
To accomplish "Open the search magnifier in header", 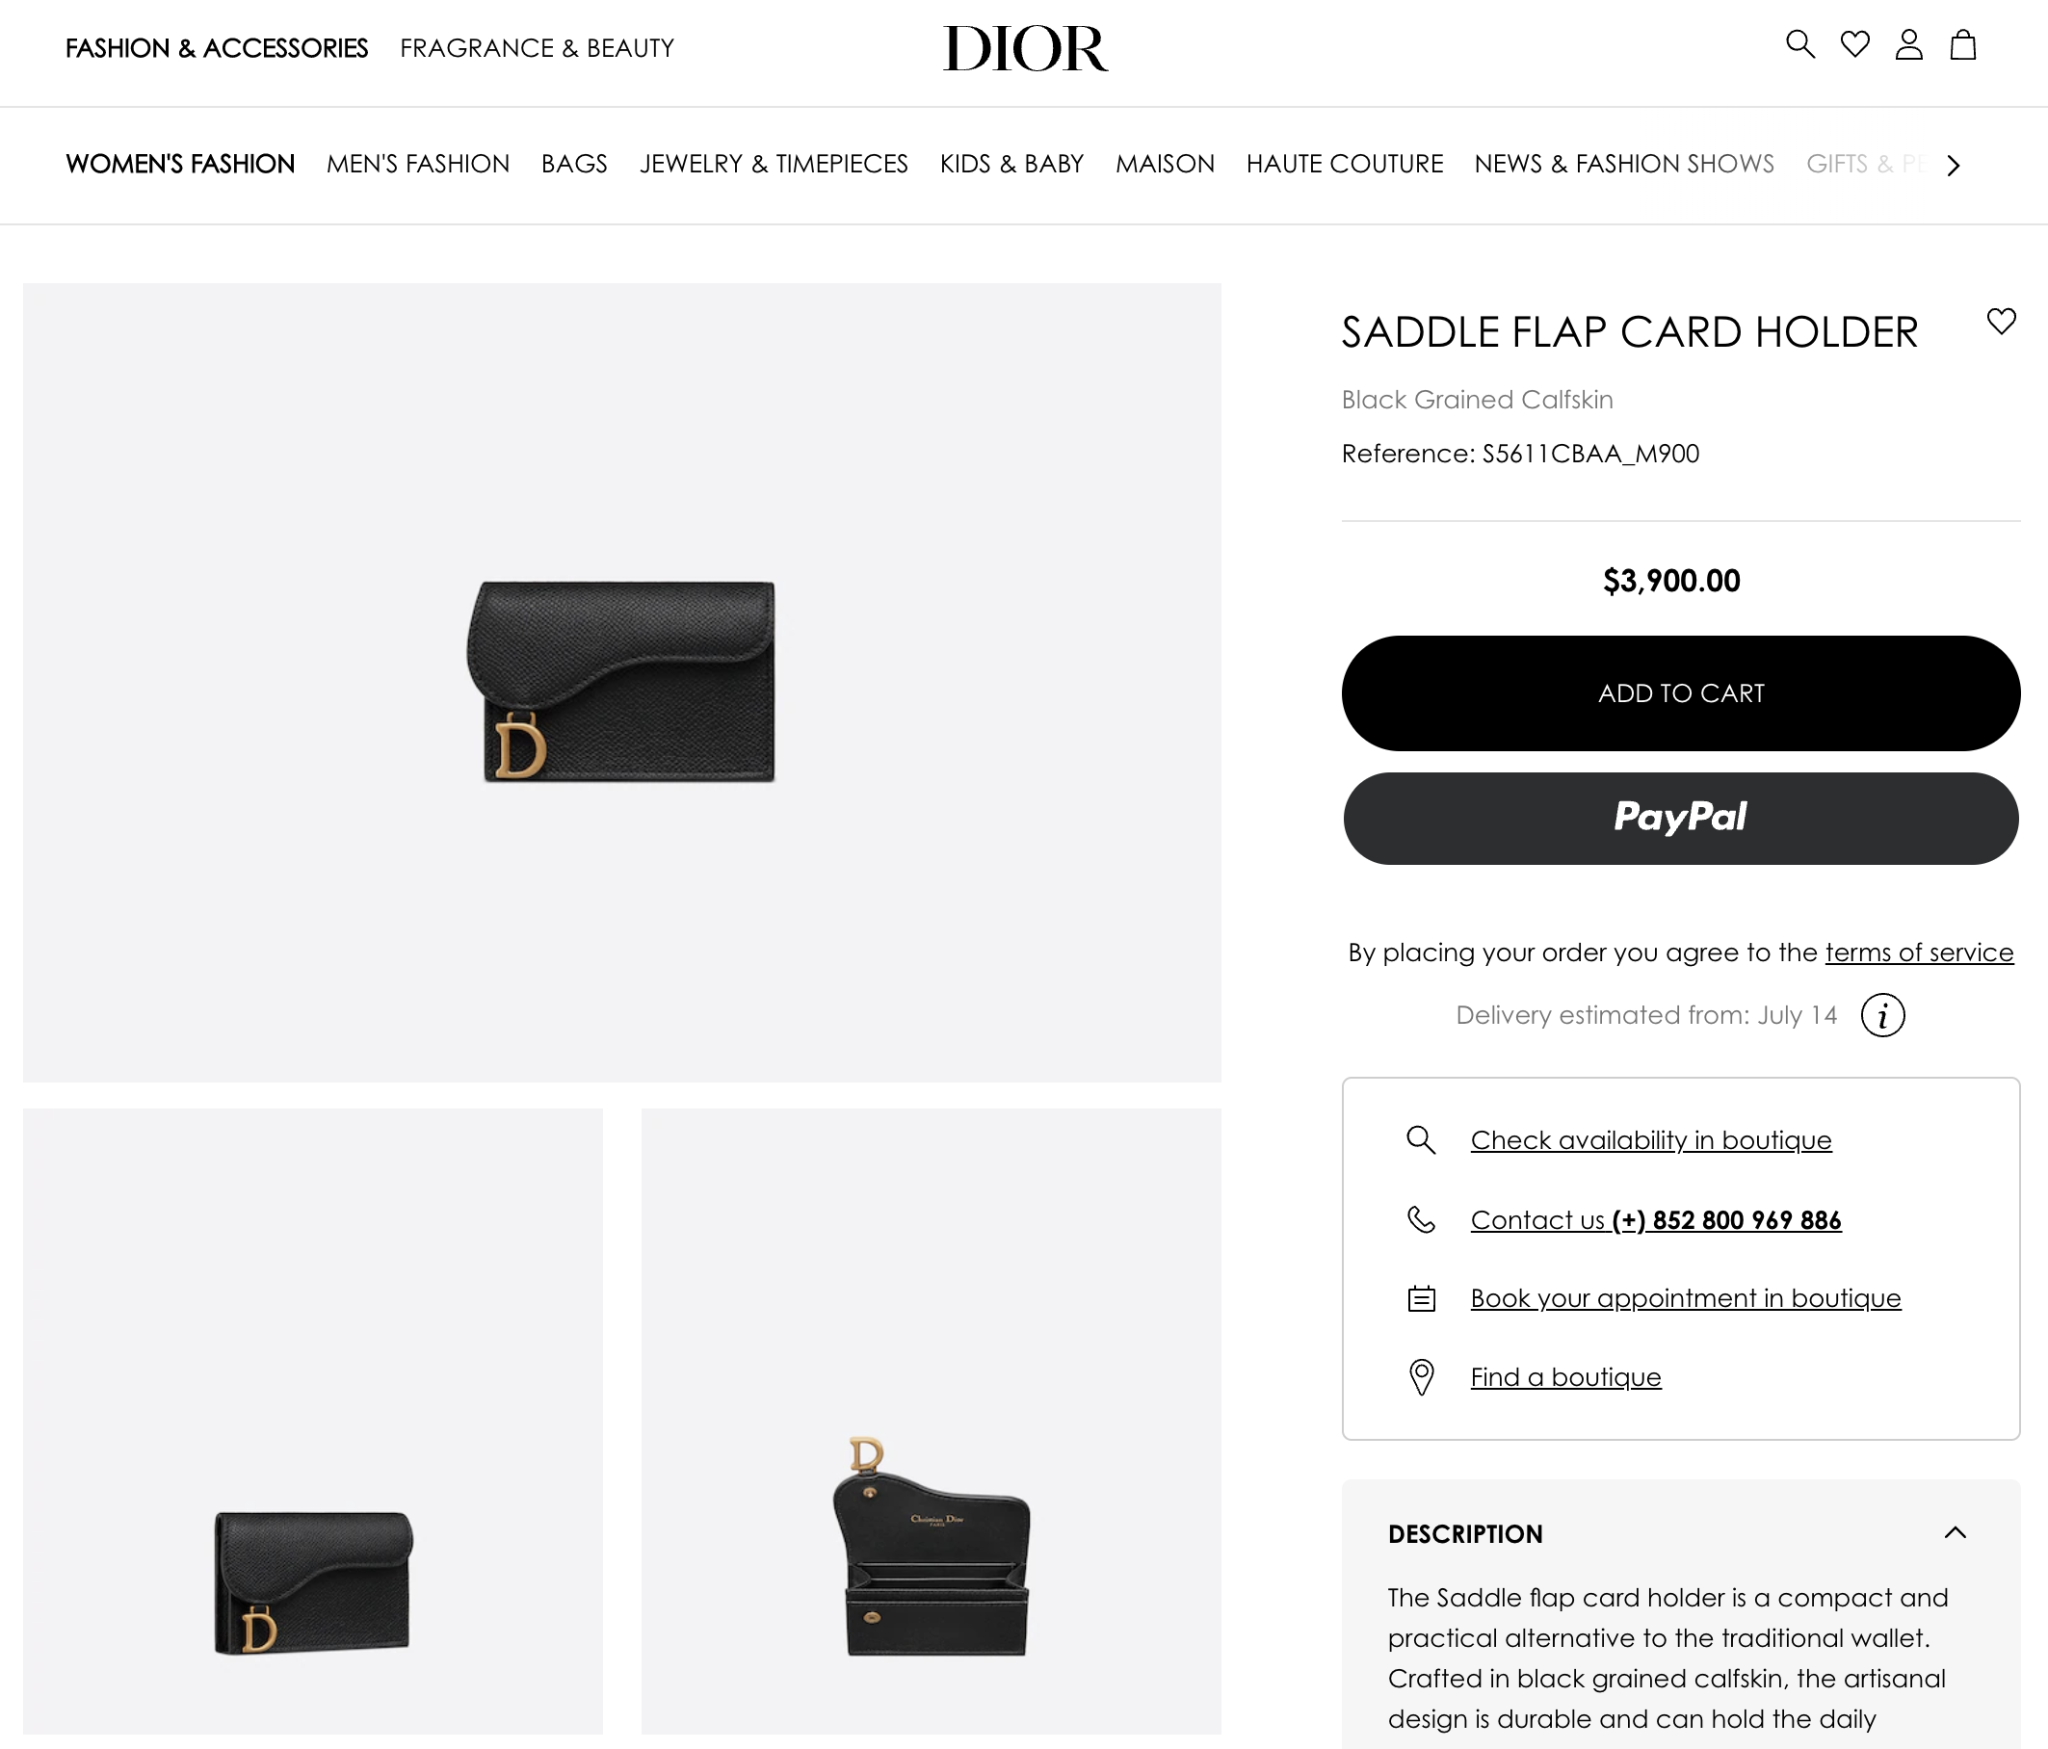I will coord(1800,45).
